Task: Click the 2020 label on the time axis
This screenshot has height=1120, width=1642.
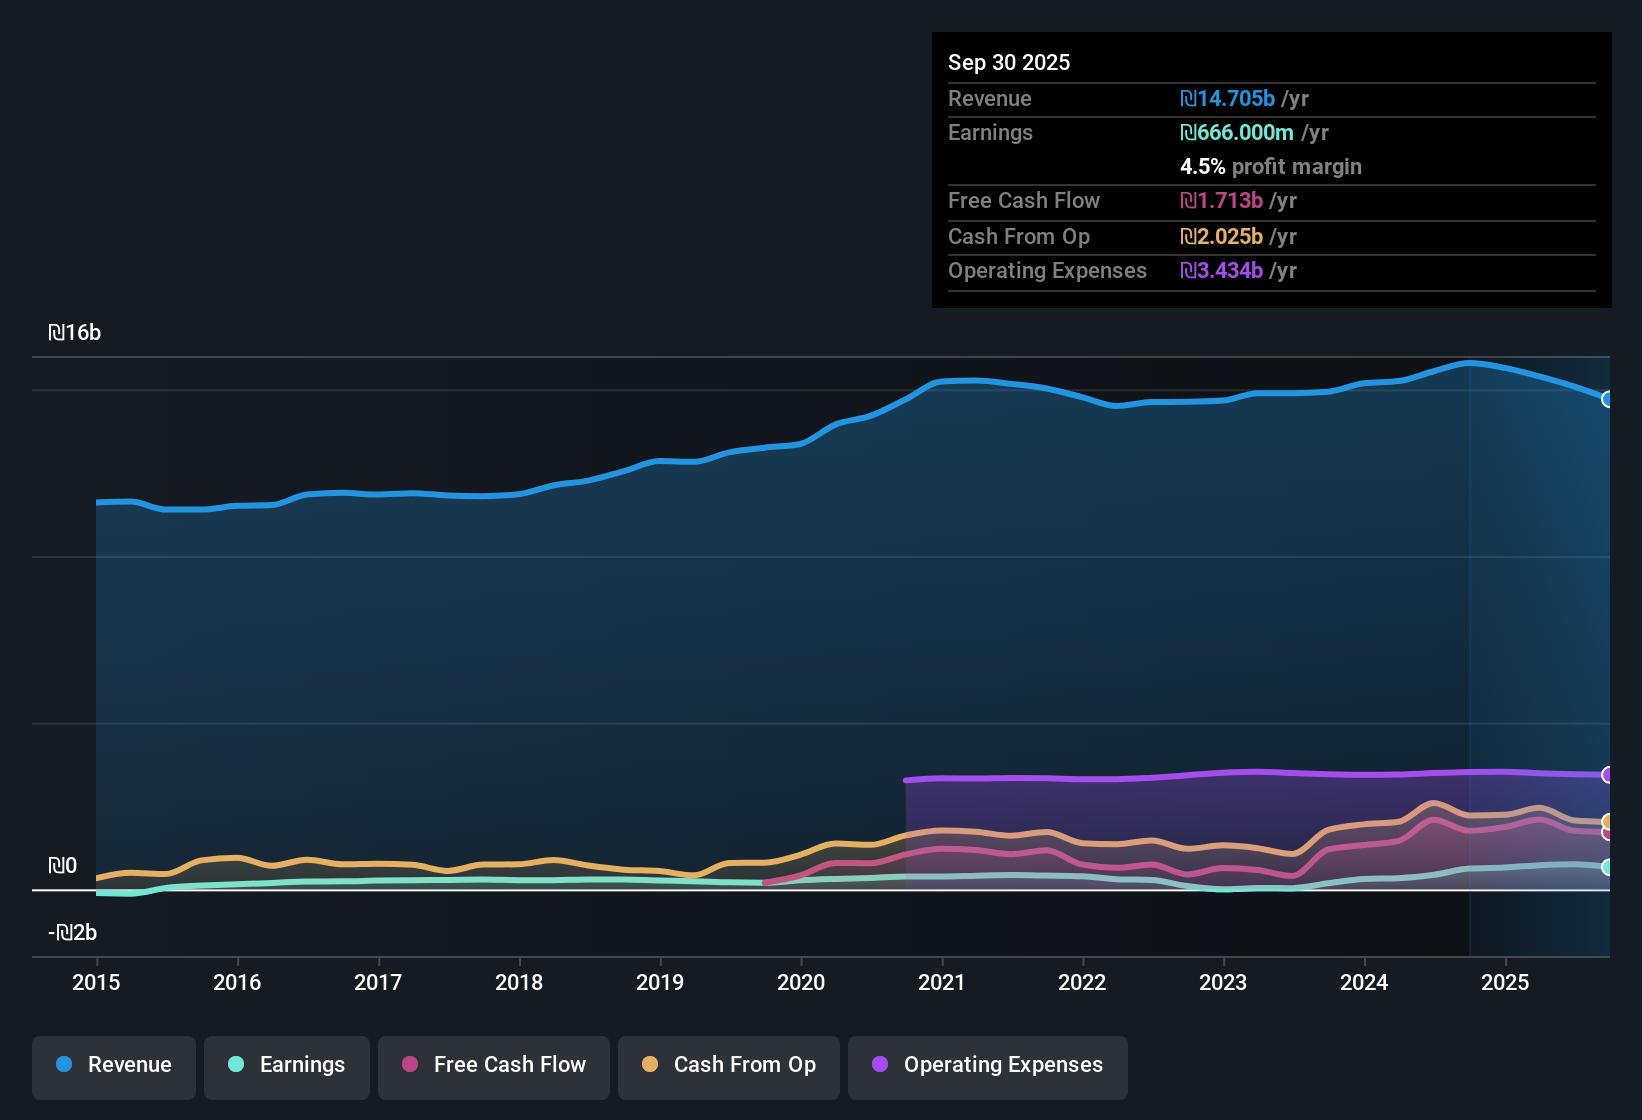Action: click(x=801, y=983)
